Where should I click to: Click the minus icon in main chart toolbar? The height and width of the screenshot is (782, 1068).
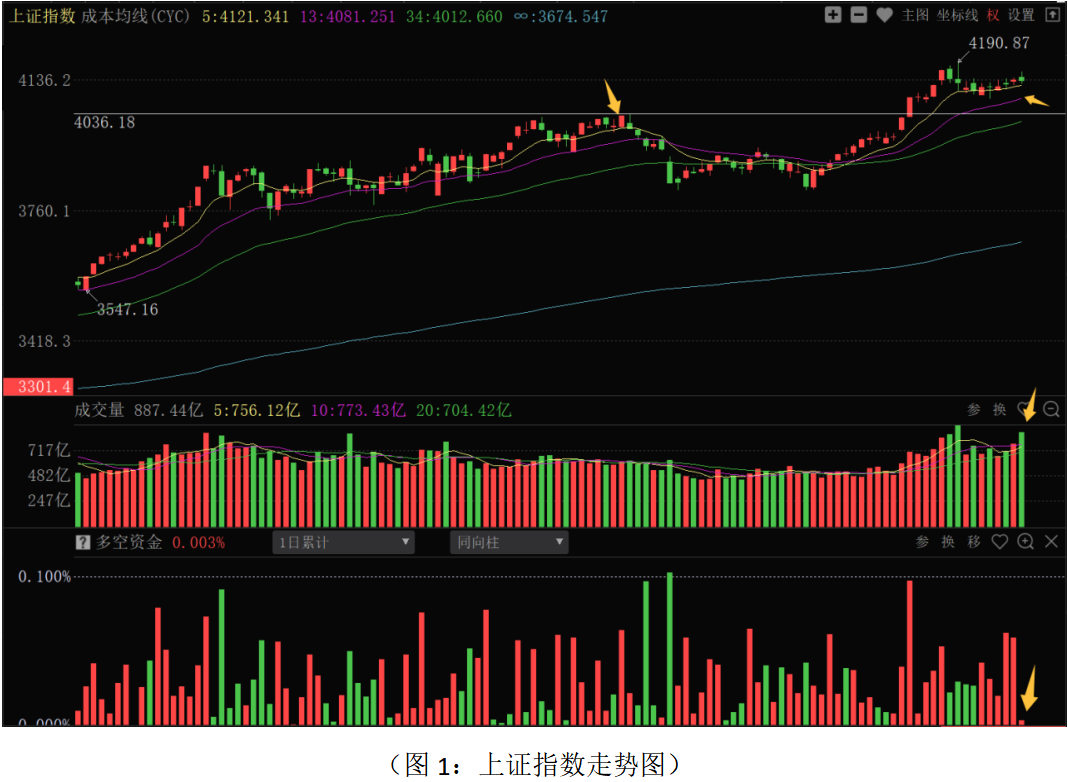pos(858,15)
